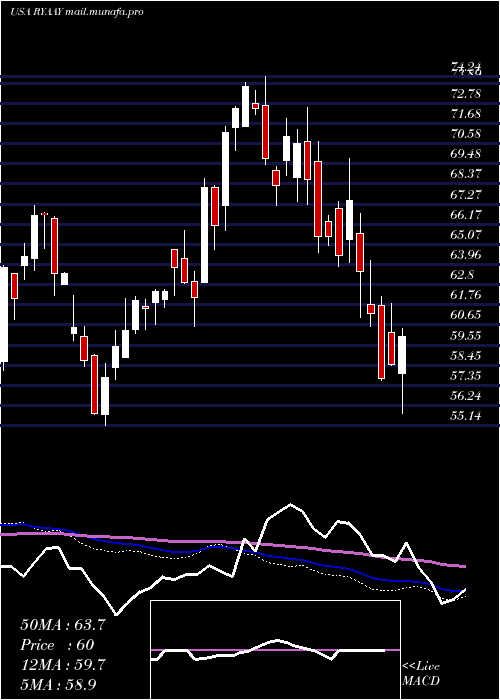Click the 61.76 price axis label
Screen dimensions: 500x700
[x=467, y=295]
